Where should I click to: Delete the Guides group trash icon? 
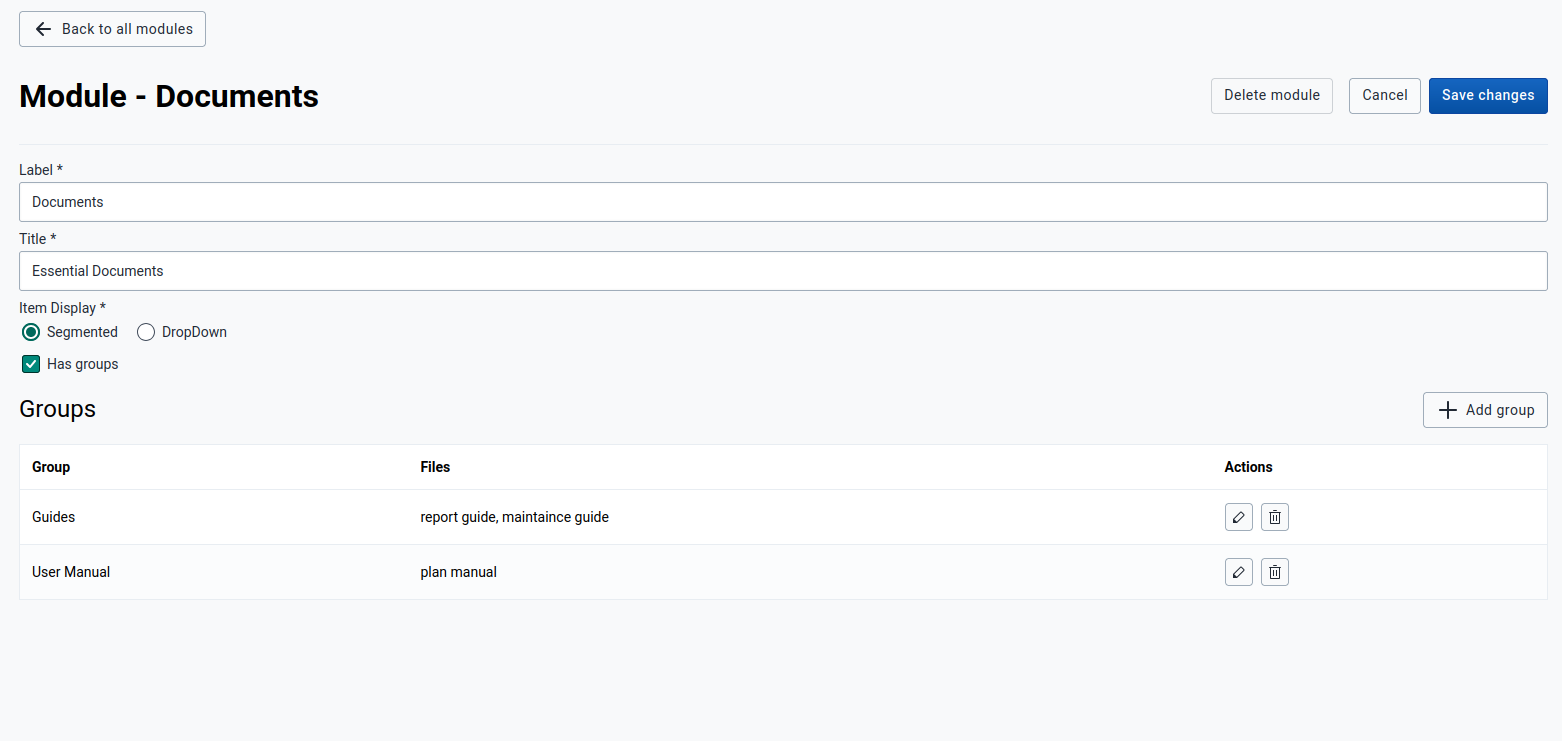(1274, 517)
